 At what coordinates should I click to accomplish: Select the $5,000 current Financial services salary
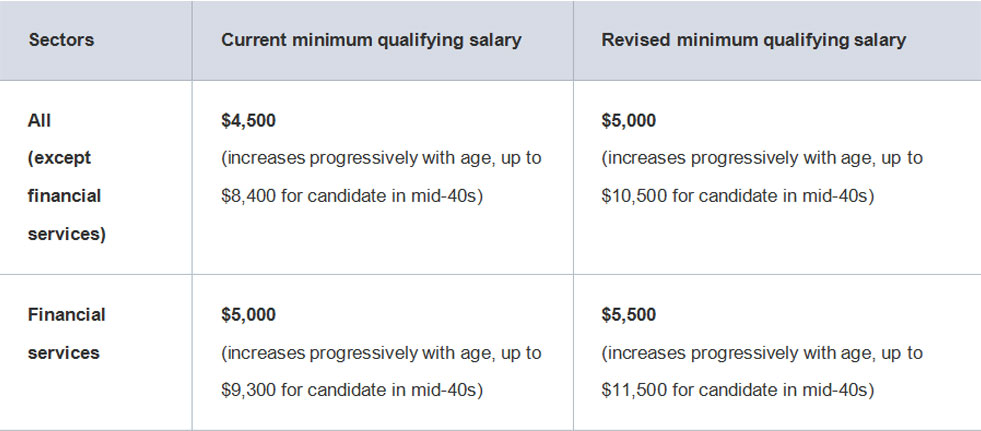pyautogui.click(x=248, y=315)
